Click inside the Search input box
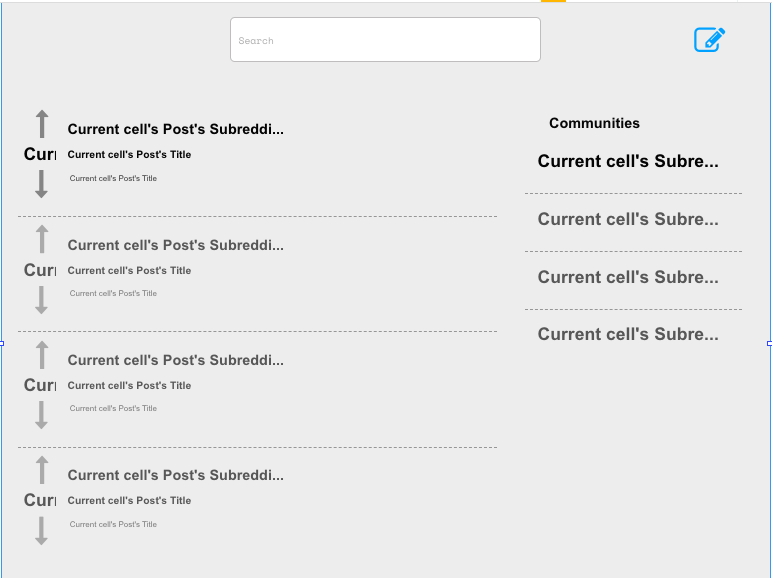The height and width of the screenshot is (578, 772). click(x=385, y=39)
